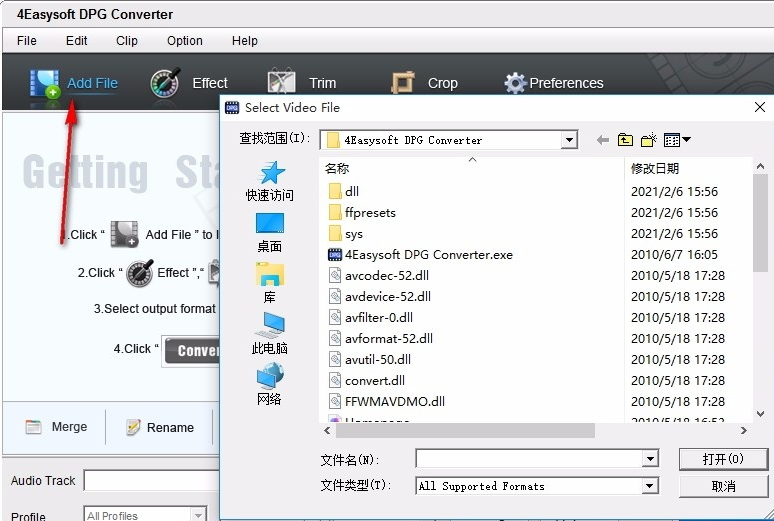This screenshot has width=774, height=521.
Task: Open the Edit menu
Action: point(77,40)
